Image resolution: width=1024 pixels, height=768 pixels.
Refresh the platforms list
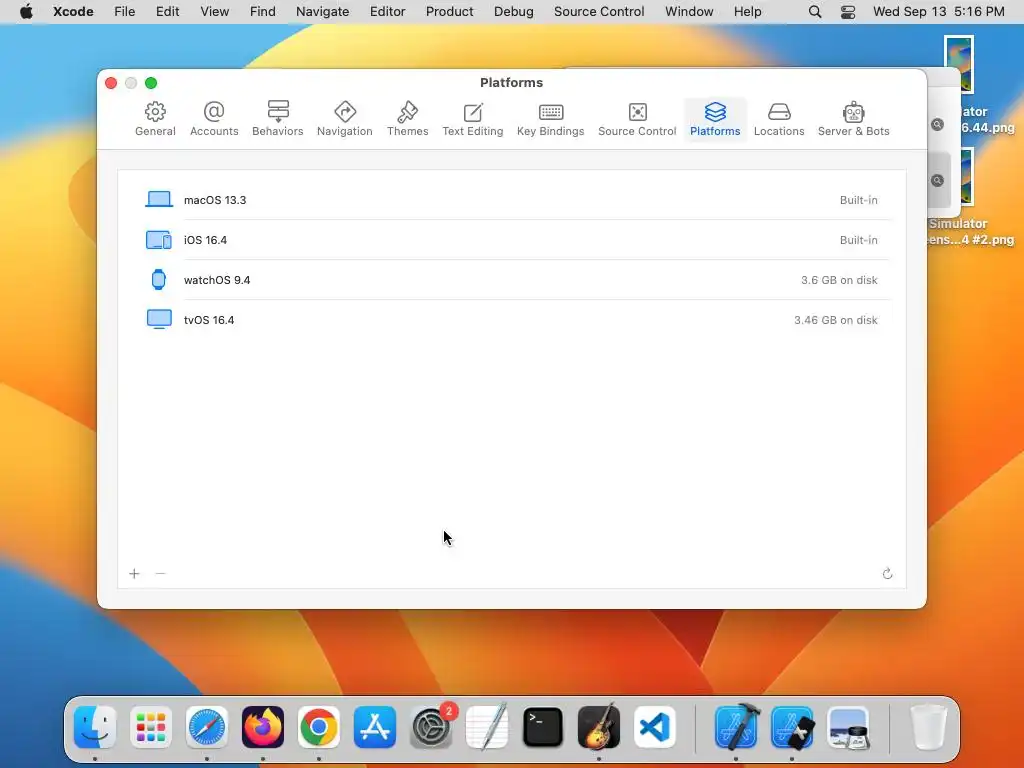click(x=887, y=573)
